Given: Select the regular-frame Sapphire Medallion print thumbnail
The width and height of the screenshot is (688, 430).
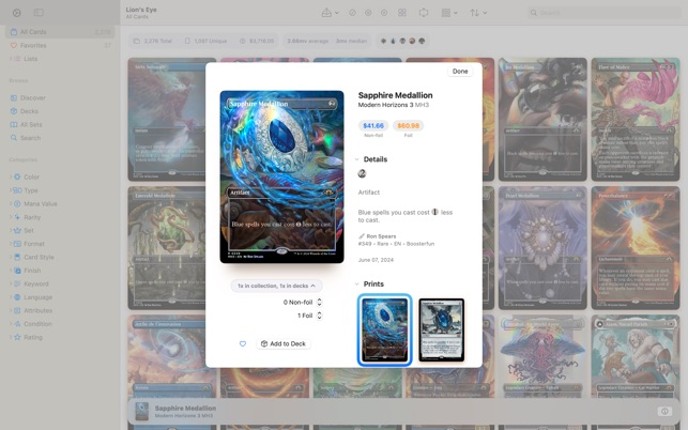Looking at the screenshot, I should [x=441, y=329].
